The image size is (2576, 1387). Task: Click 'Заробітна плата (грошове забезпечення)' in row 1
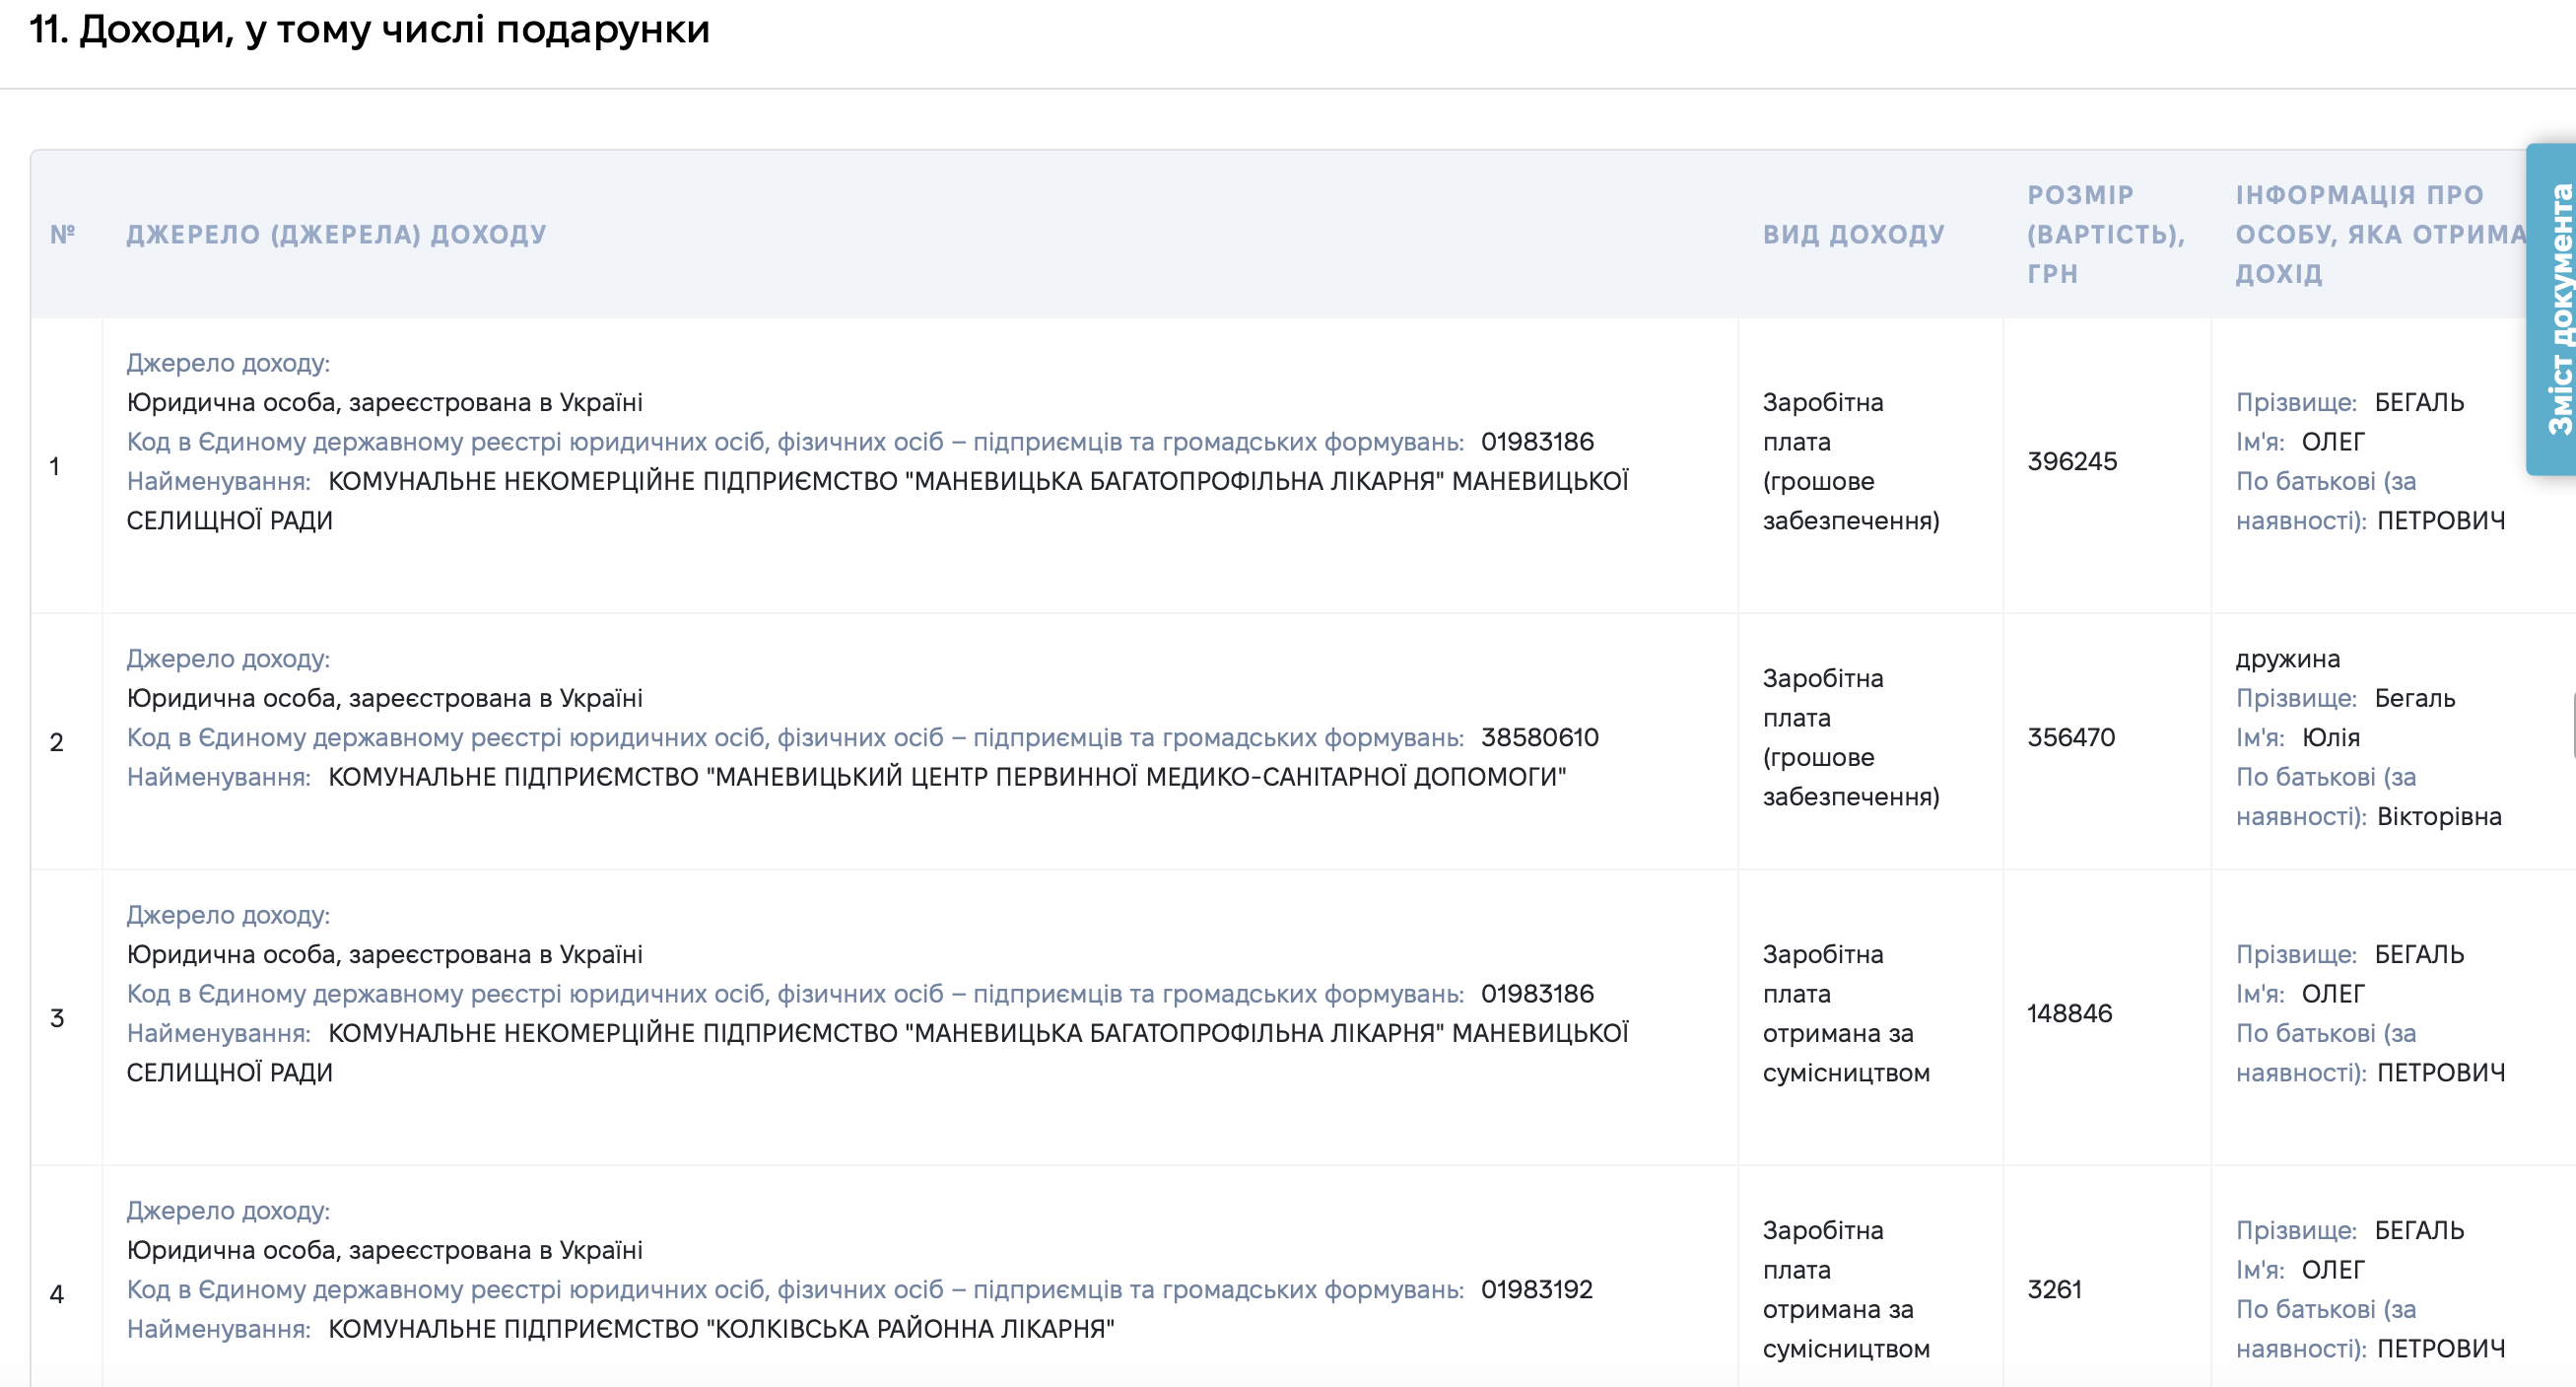click(1851, 461)
